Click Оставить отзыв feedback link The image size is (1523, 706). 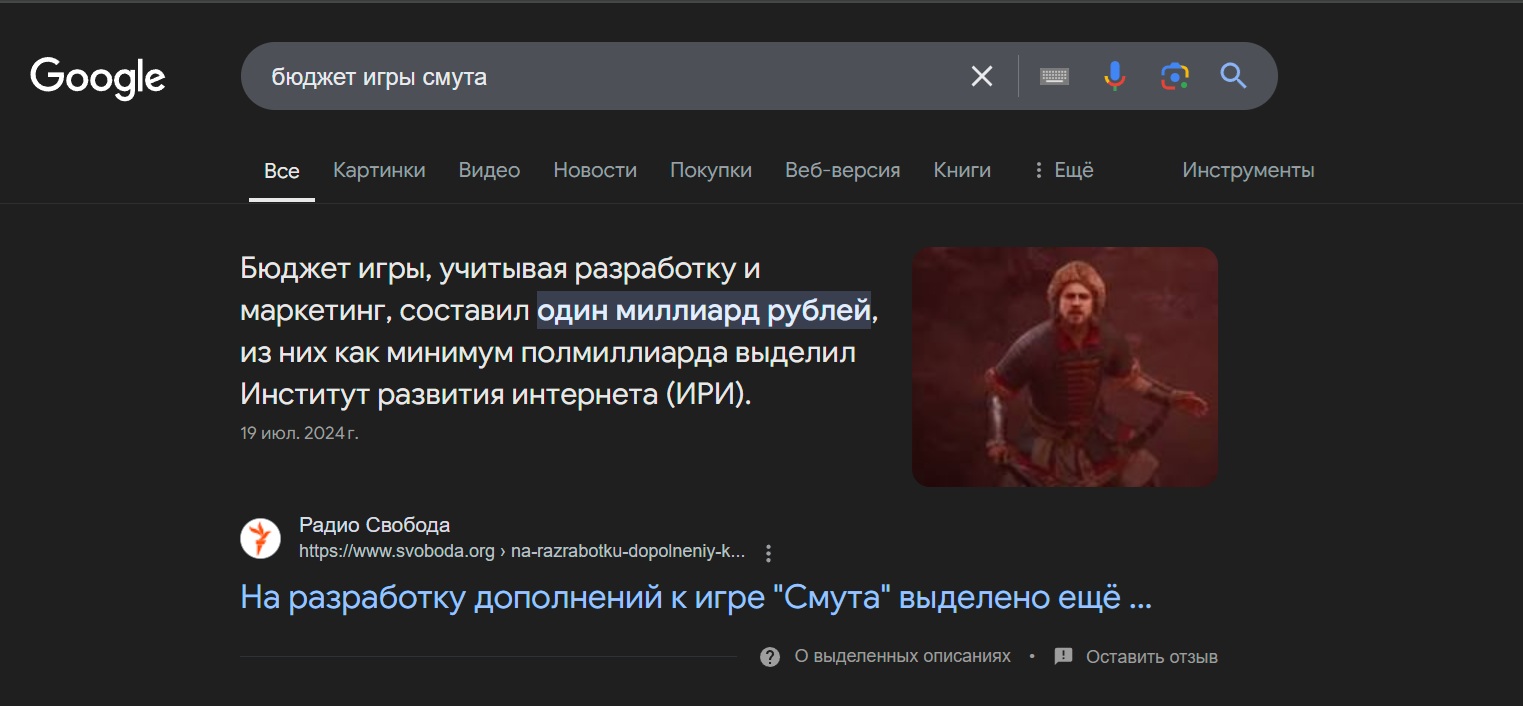[1152, 657]
